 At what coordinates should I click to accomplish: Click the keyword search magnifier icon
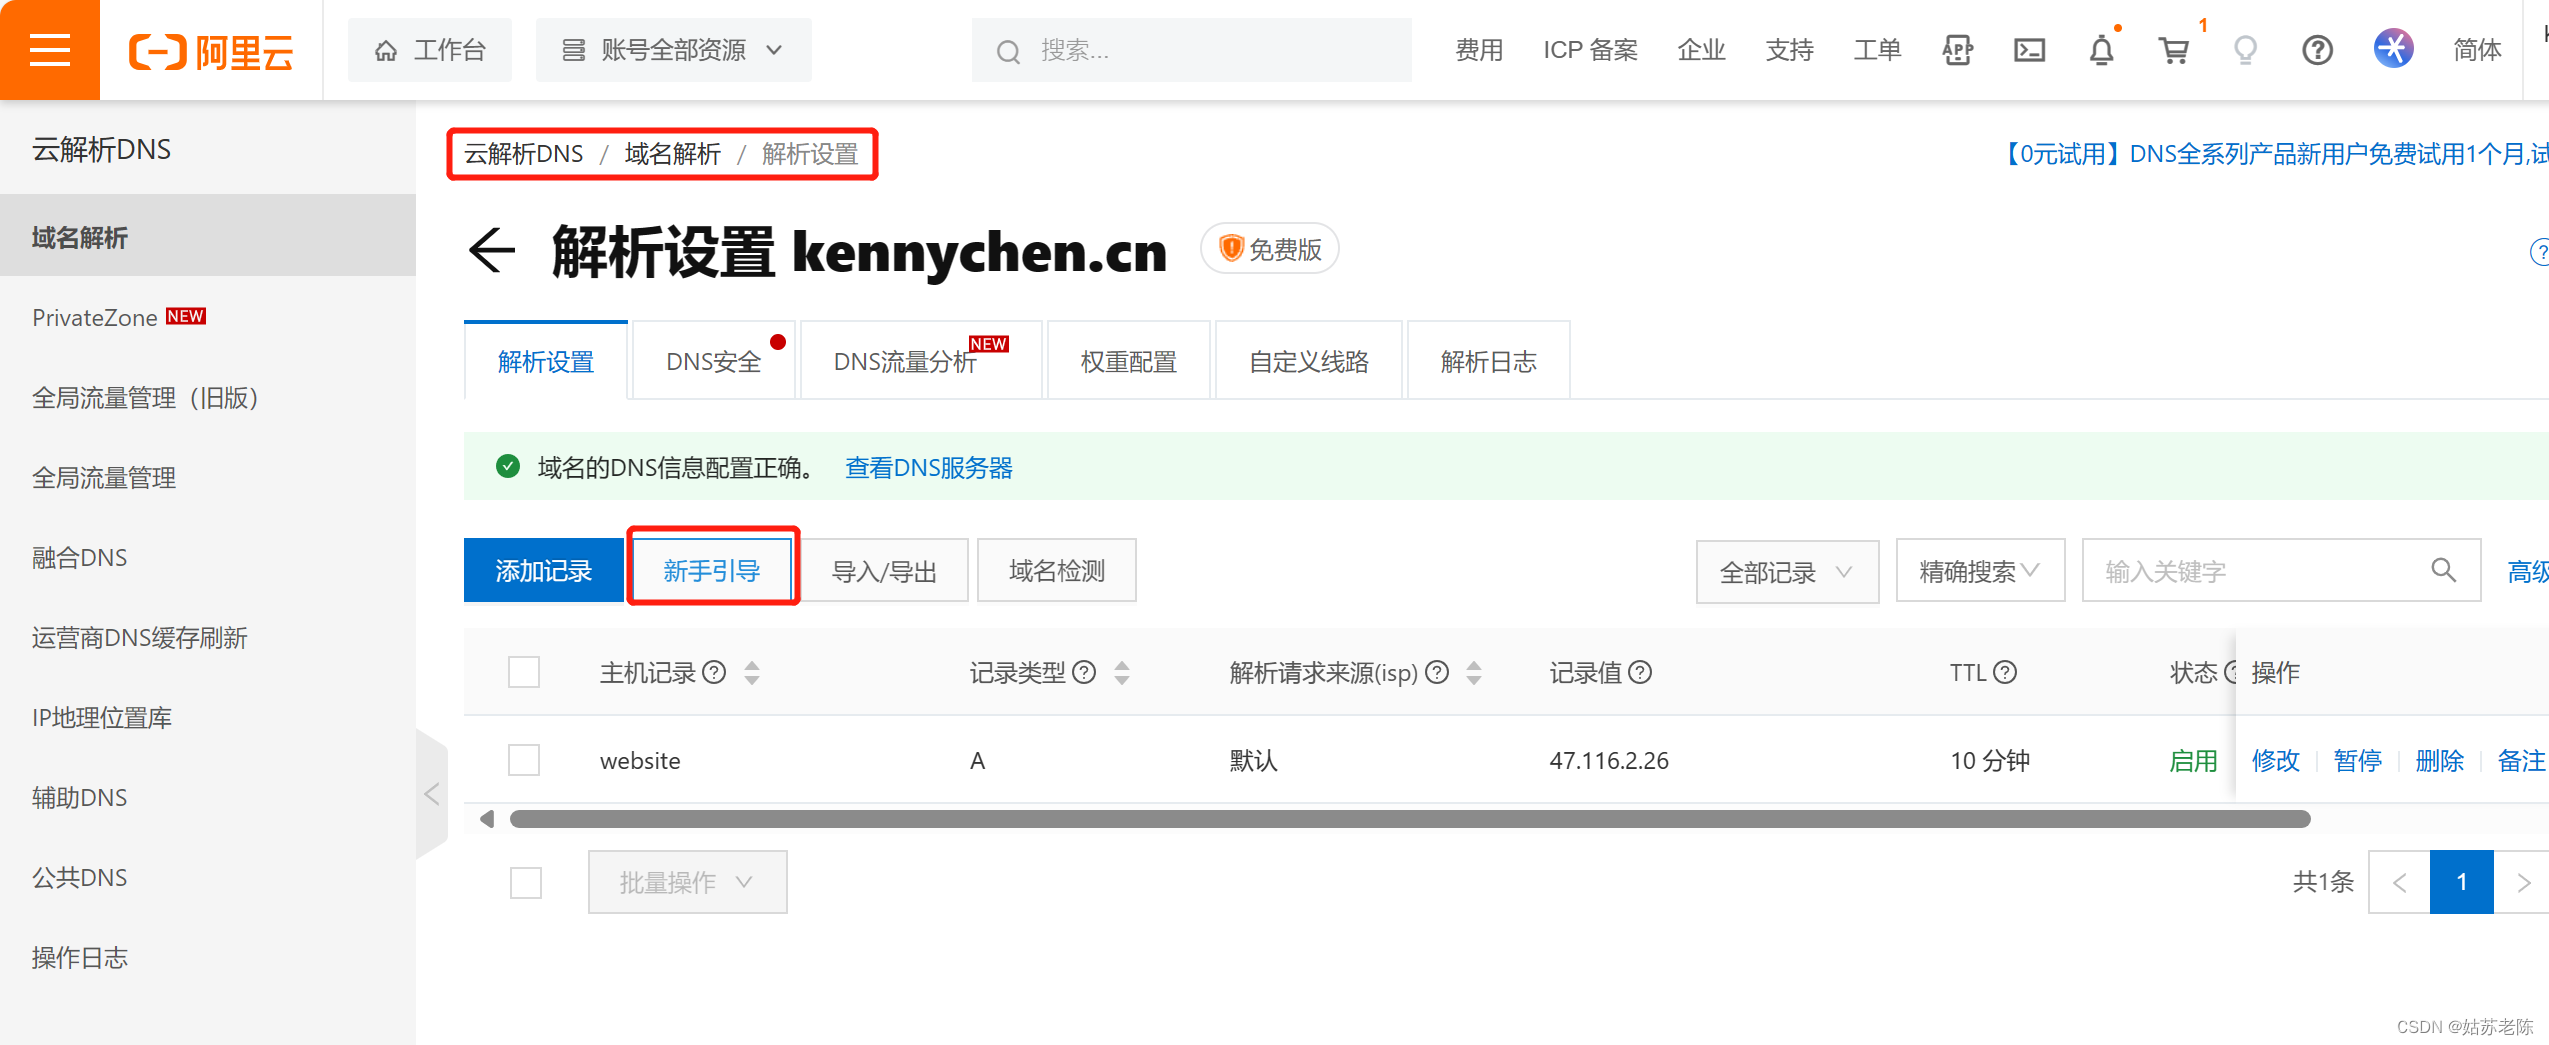point(2443,570)
